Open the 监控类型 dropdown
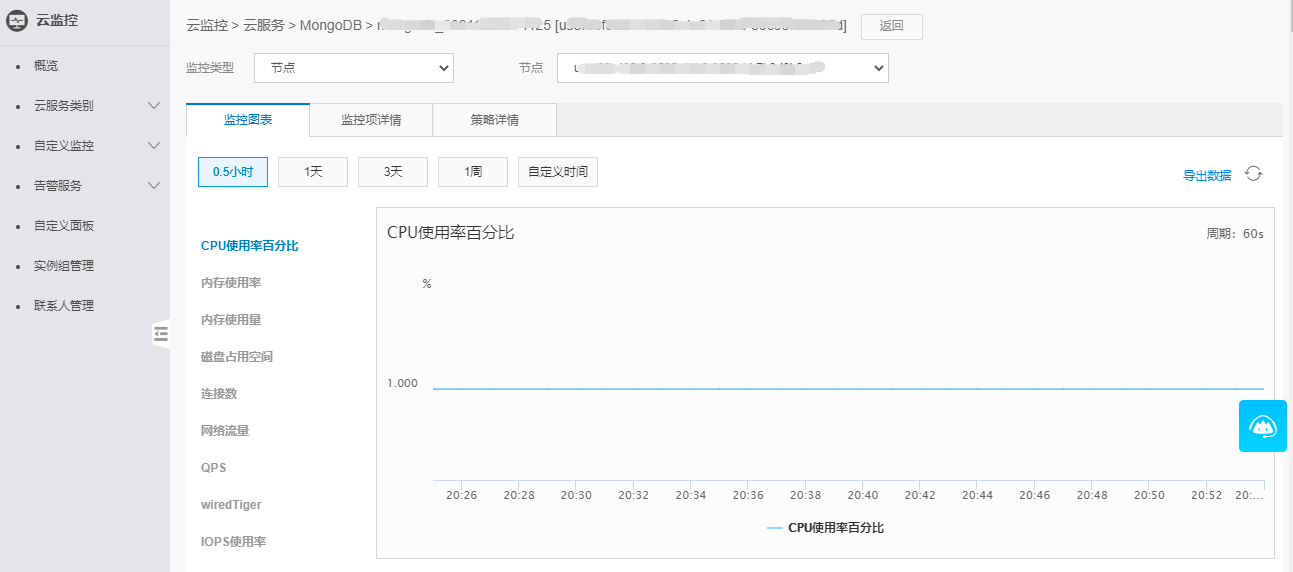 pos(354,68)
